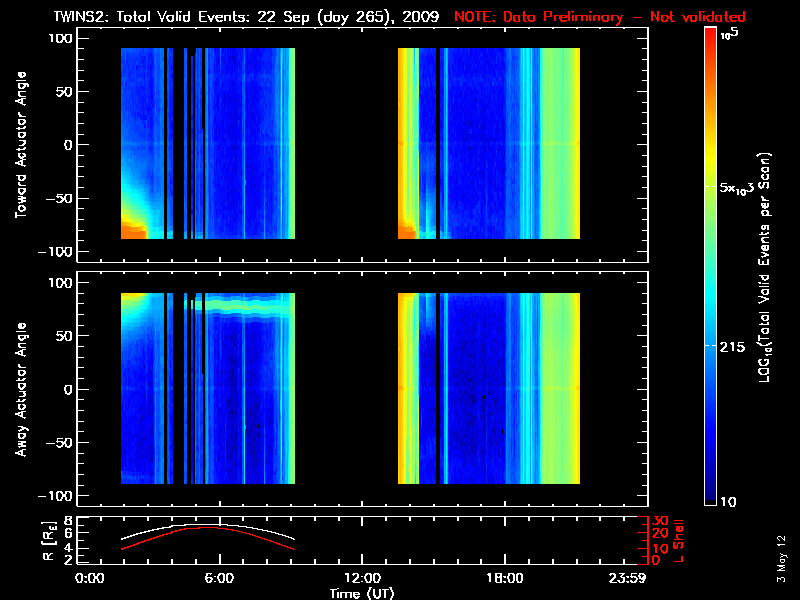Select the 23:59 tick on the time axis
Viewport: 800px width, 600px height.
click(x=629, y=579)
